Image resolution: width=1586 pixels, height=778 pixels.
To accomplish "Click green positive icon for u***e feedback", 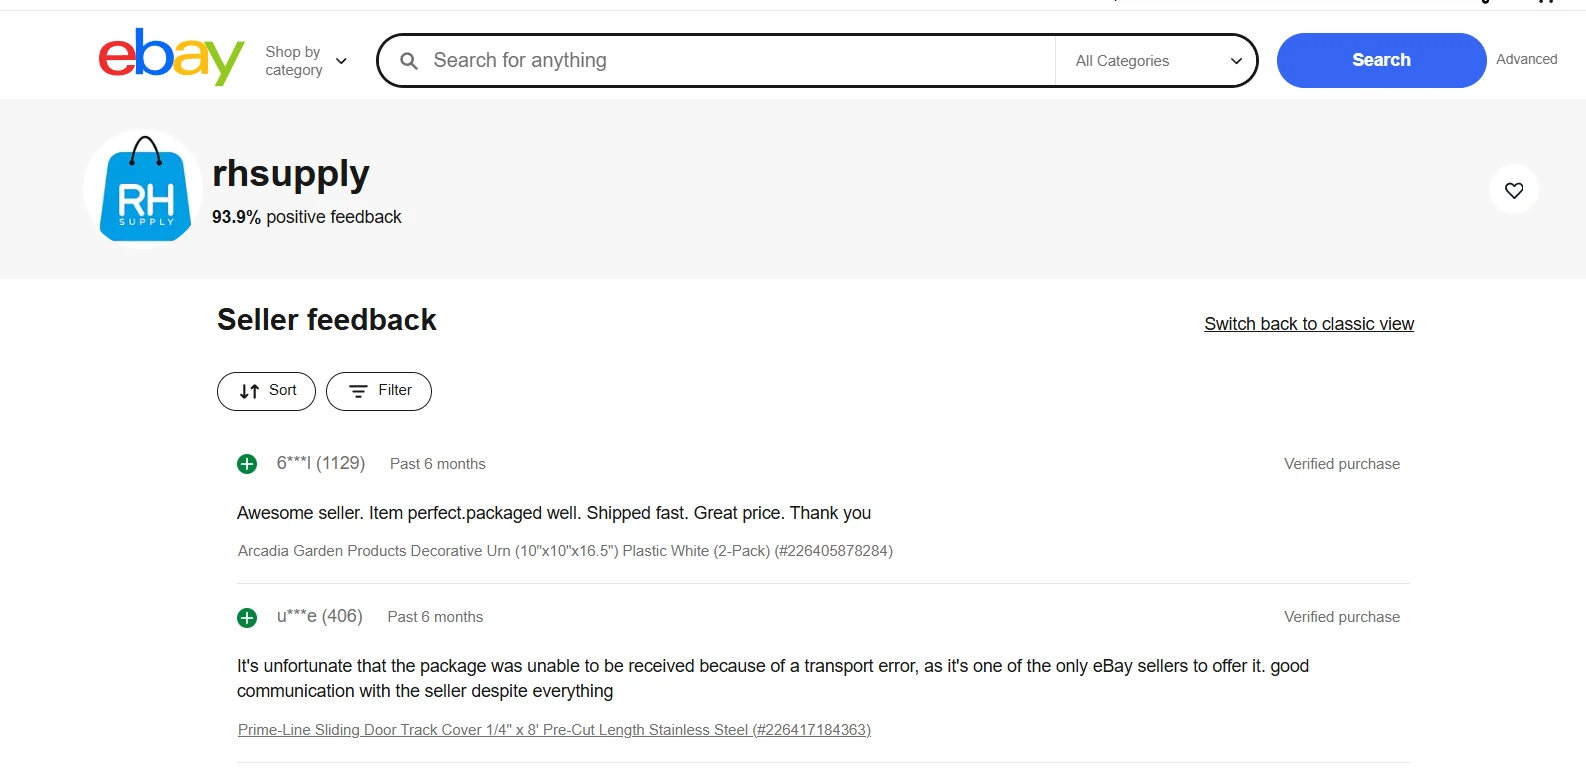I will [x=247, y=618].
